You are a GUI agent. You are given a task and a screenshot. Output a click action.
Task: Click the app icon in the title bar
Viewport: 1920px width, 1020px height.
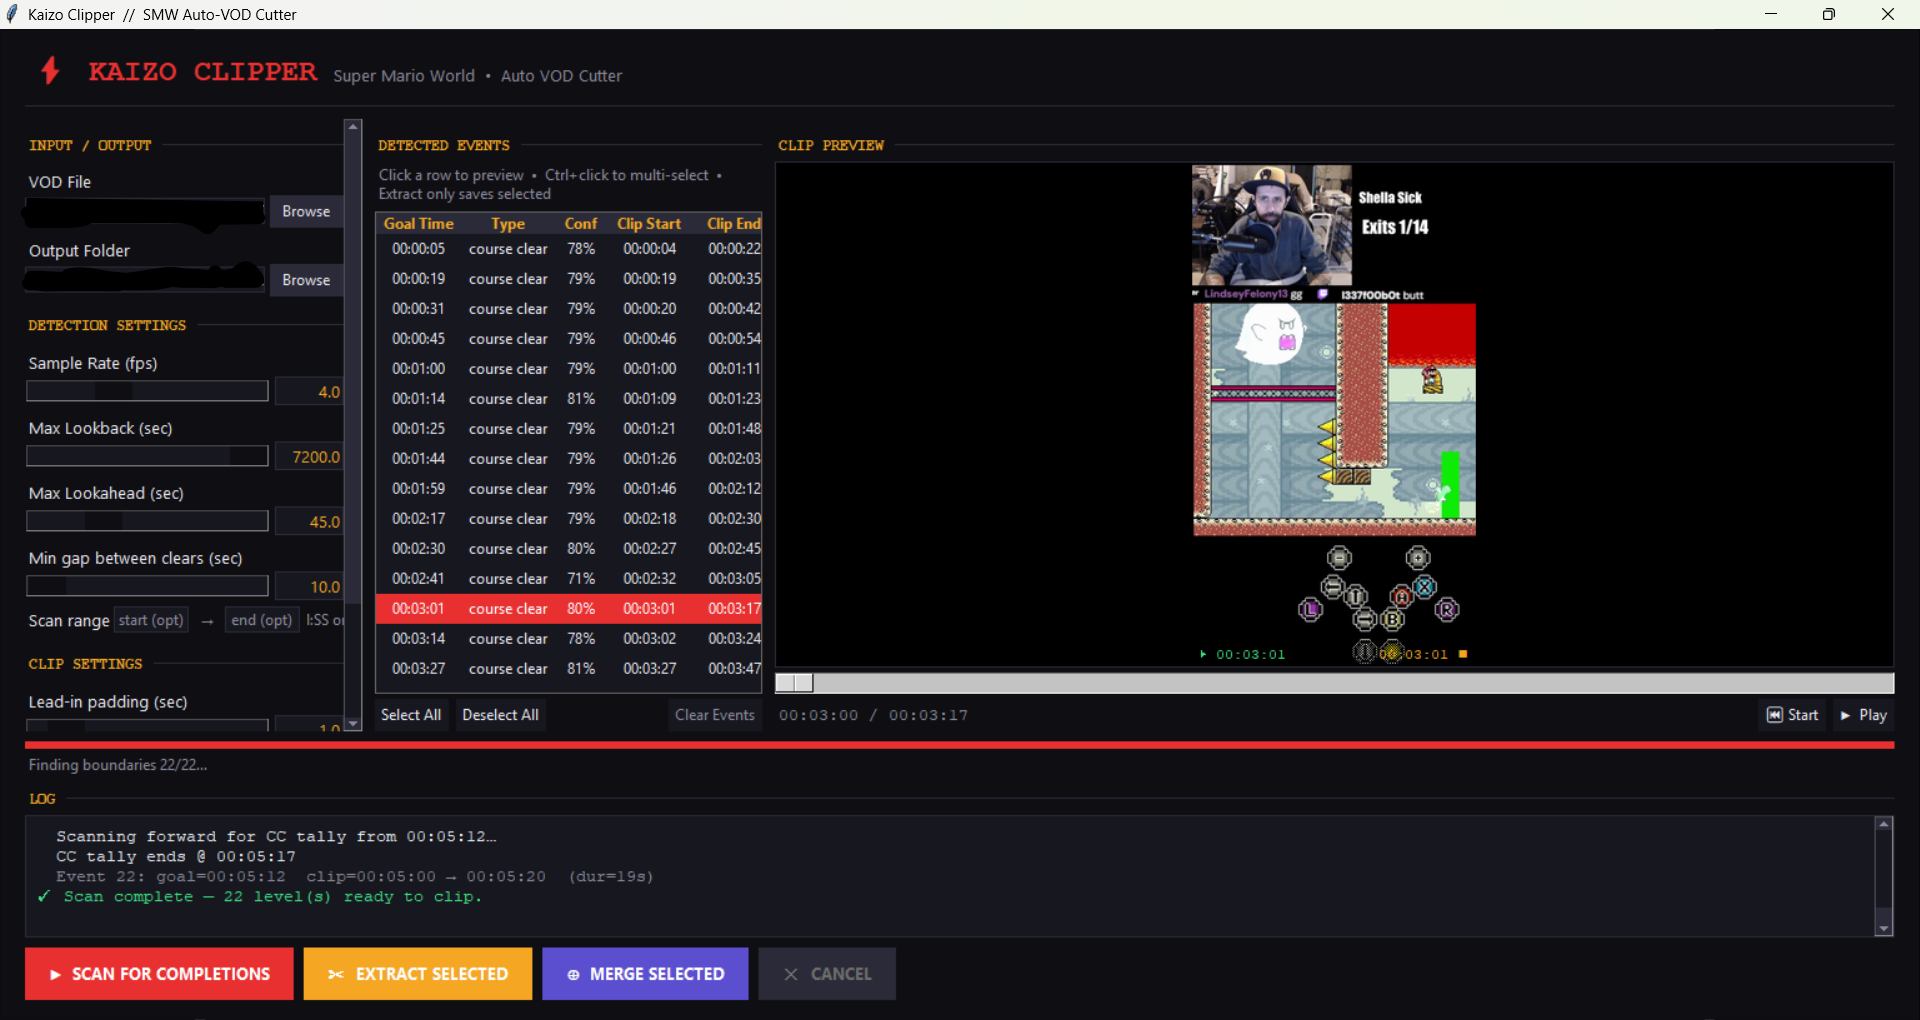[11, 14]
